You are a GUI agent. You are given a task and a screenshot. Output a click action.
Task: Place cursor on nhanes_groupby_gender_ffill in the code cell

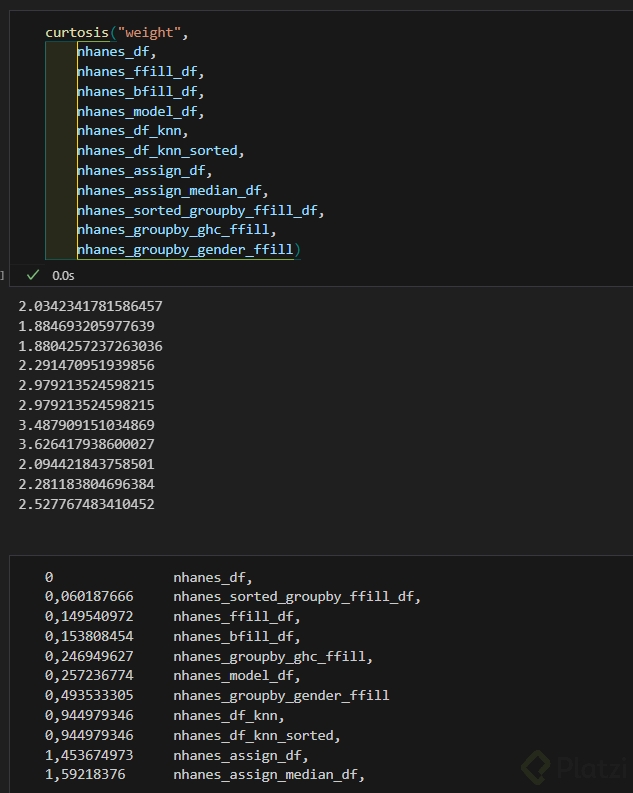click(186, 249)
